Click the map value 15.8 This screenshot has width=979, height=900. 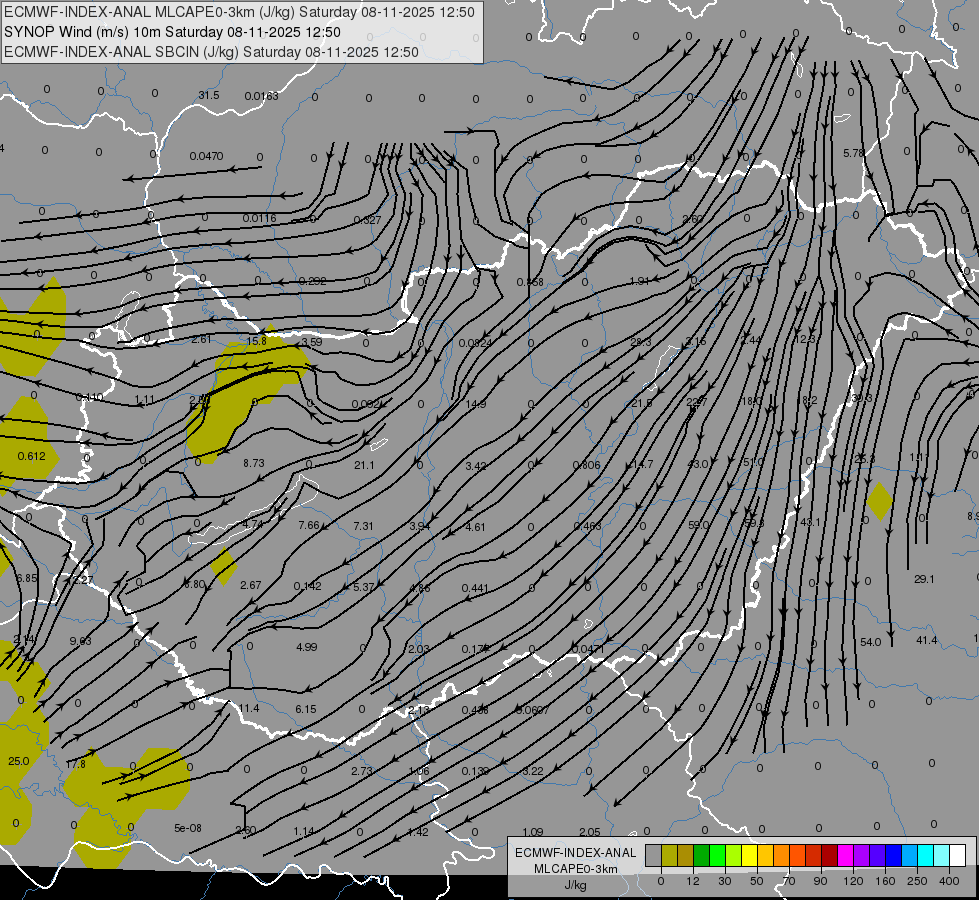point(257,341)
